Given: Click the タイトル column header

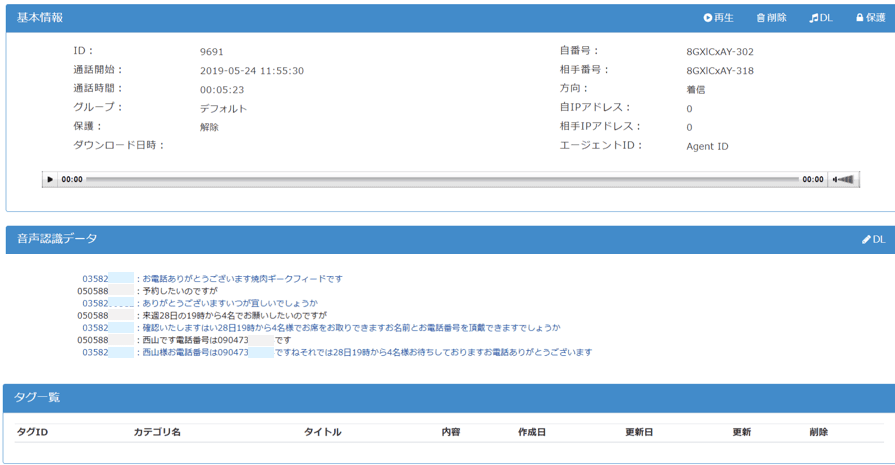Looking at the screenshot, I should click(x=322, y=432).
